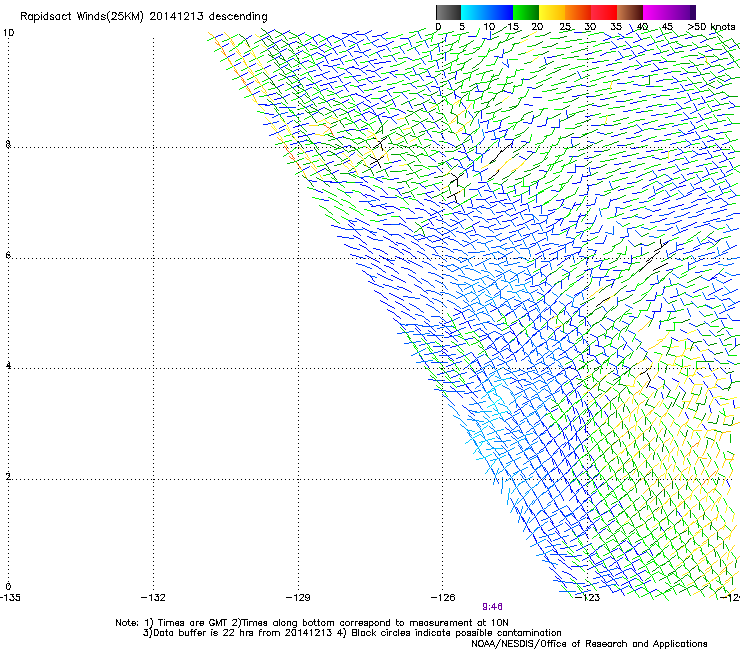Click the gray 0-5 knots legend swatch

point(448,12)
